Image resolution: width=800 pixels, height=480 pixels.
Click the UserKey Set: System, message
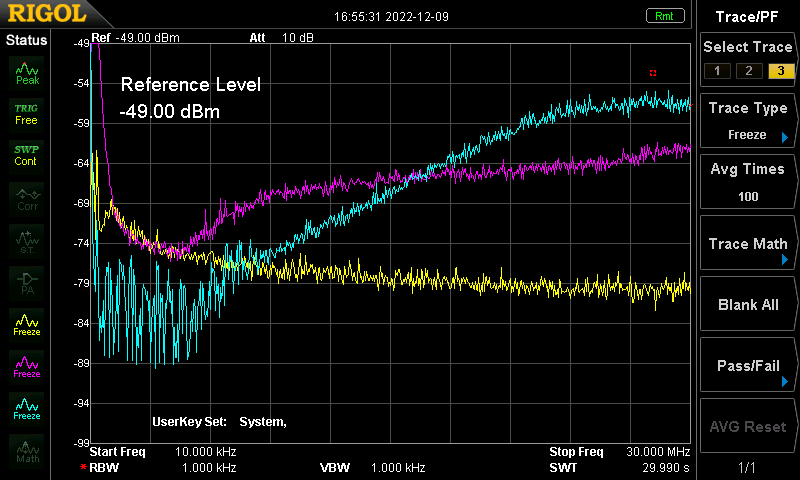click(219, 422)
